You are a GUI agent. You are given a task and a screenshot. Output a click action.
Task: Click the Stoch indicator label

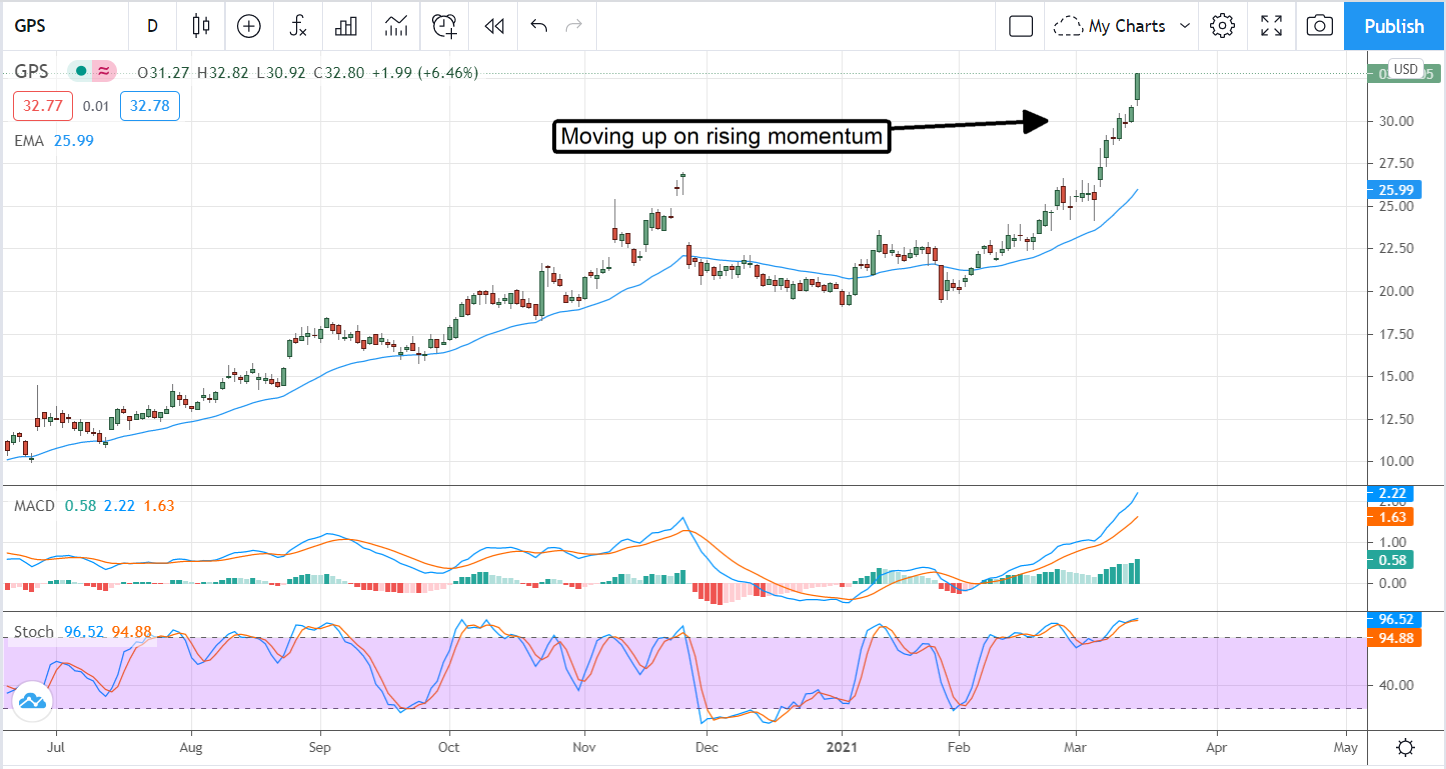click(x=32, y=633)
